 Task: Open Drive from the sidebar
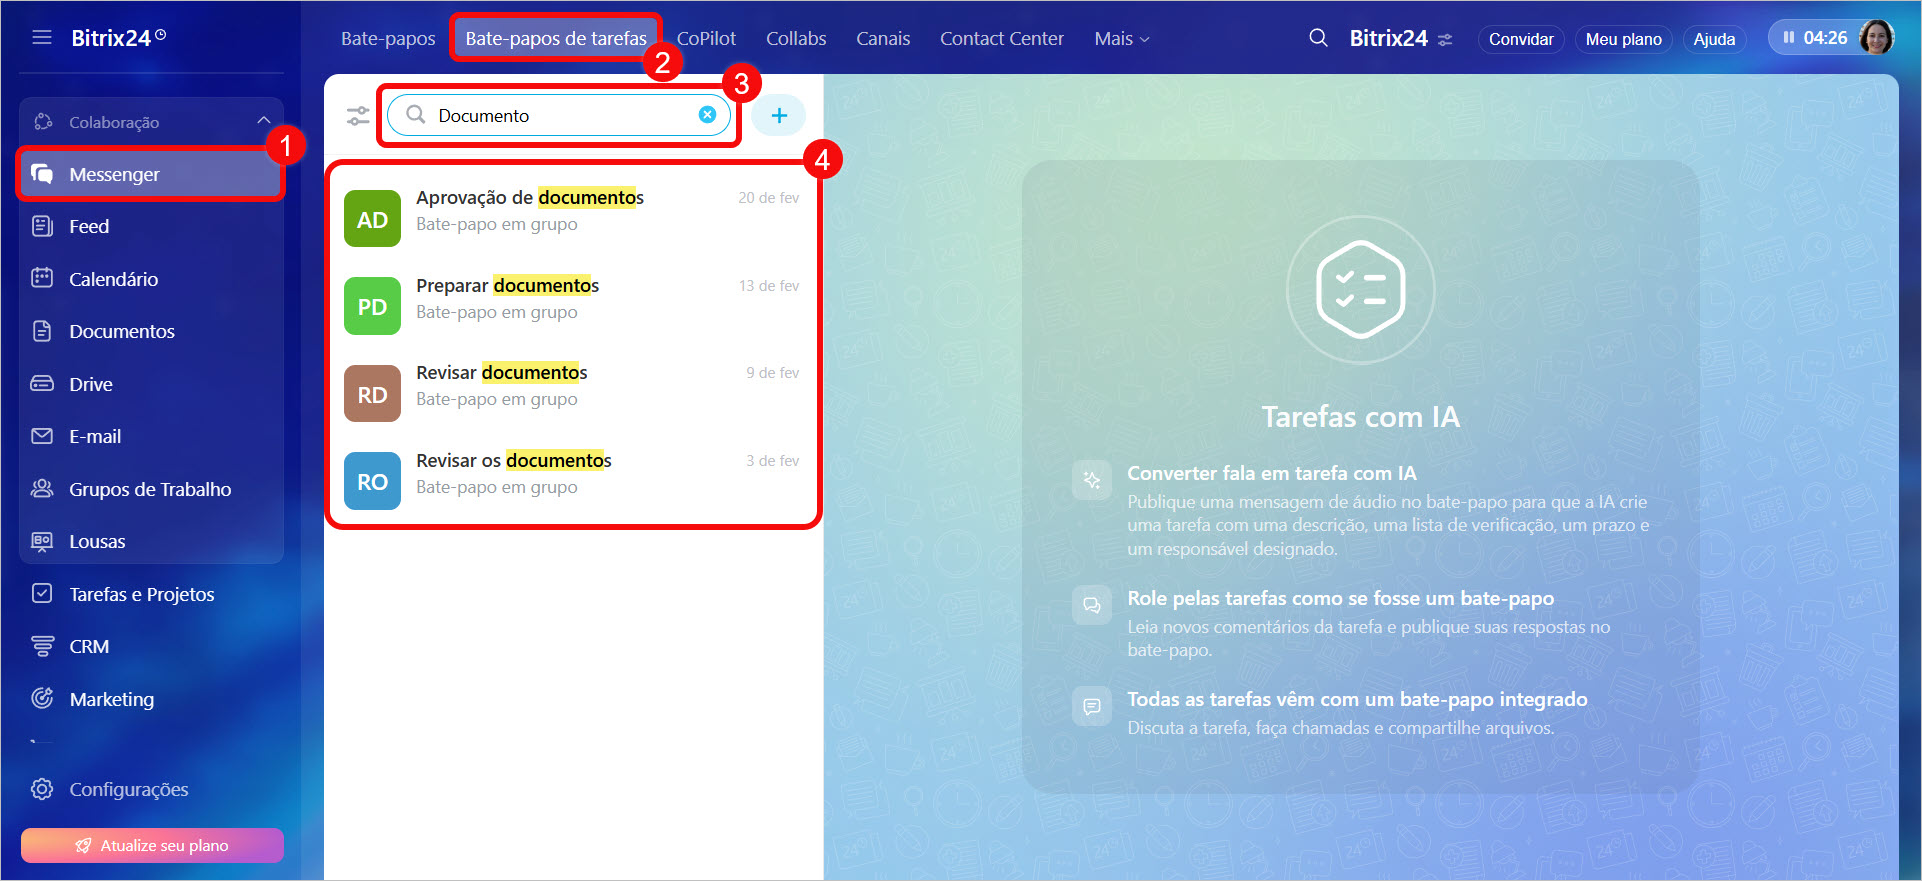90,384
